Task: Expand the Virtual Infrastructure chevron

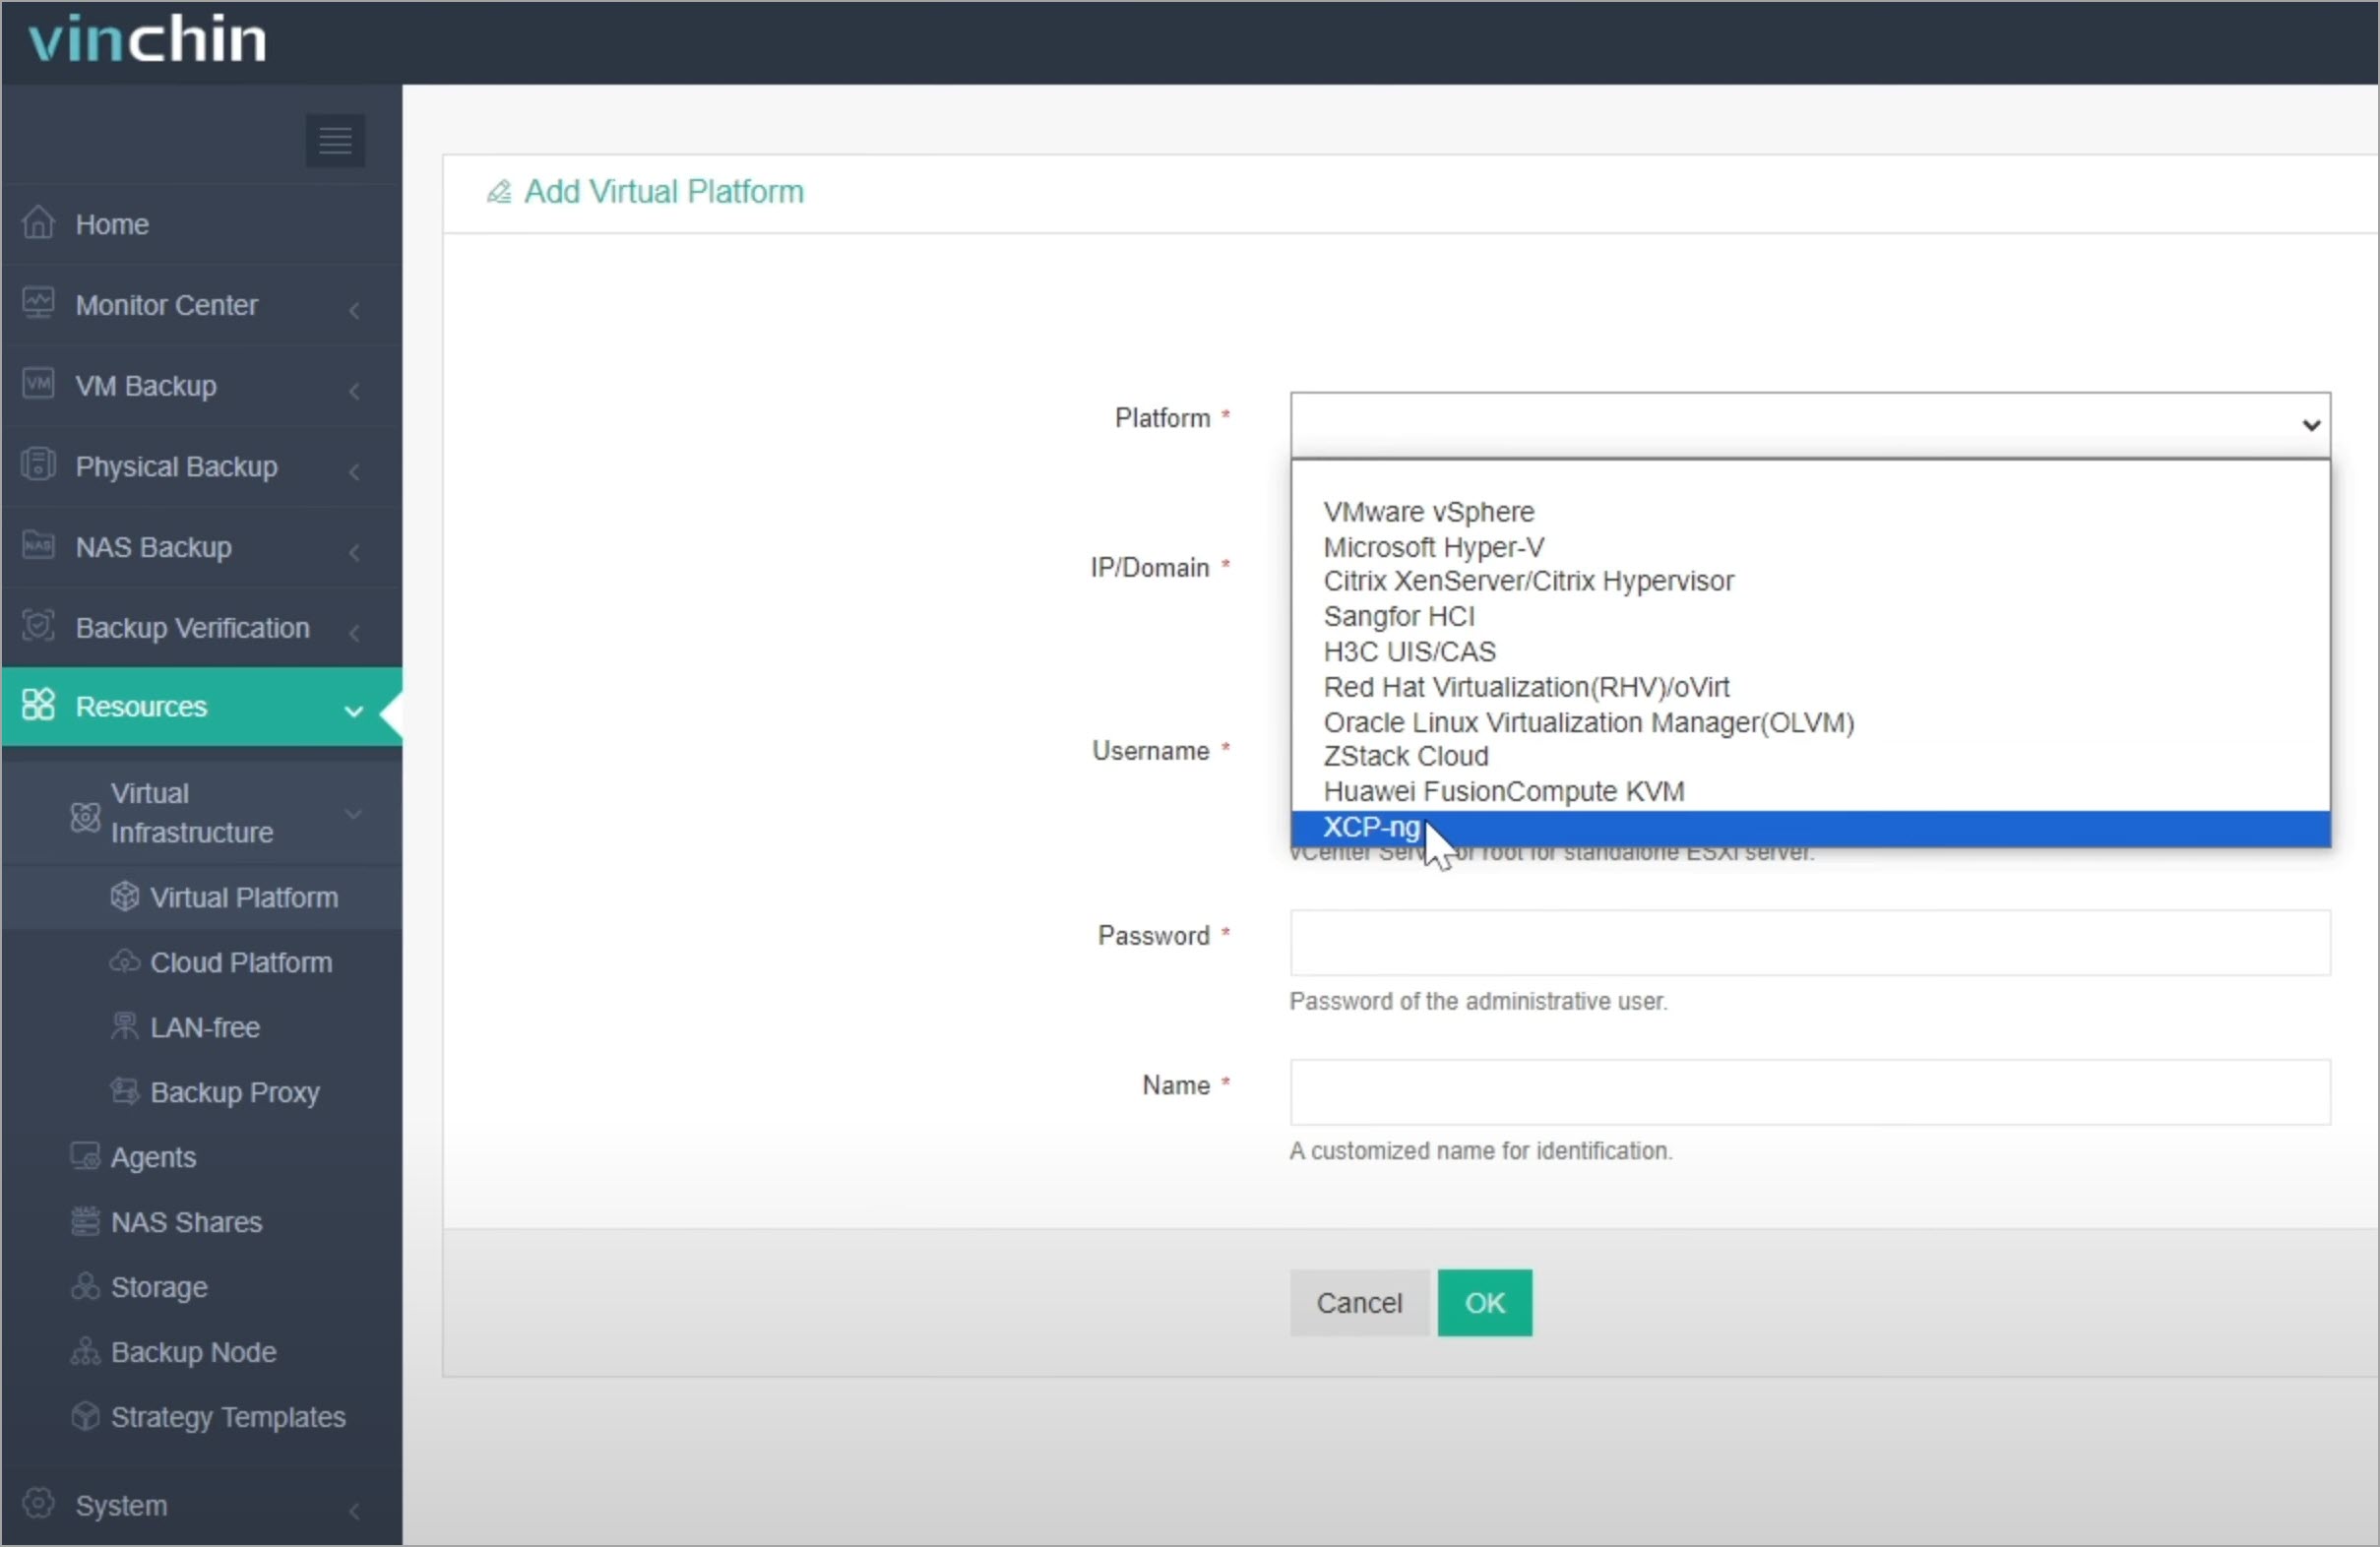Action: (352, 813)
